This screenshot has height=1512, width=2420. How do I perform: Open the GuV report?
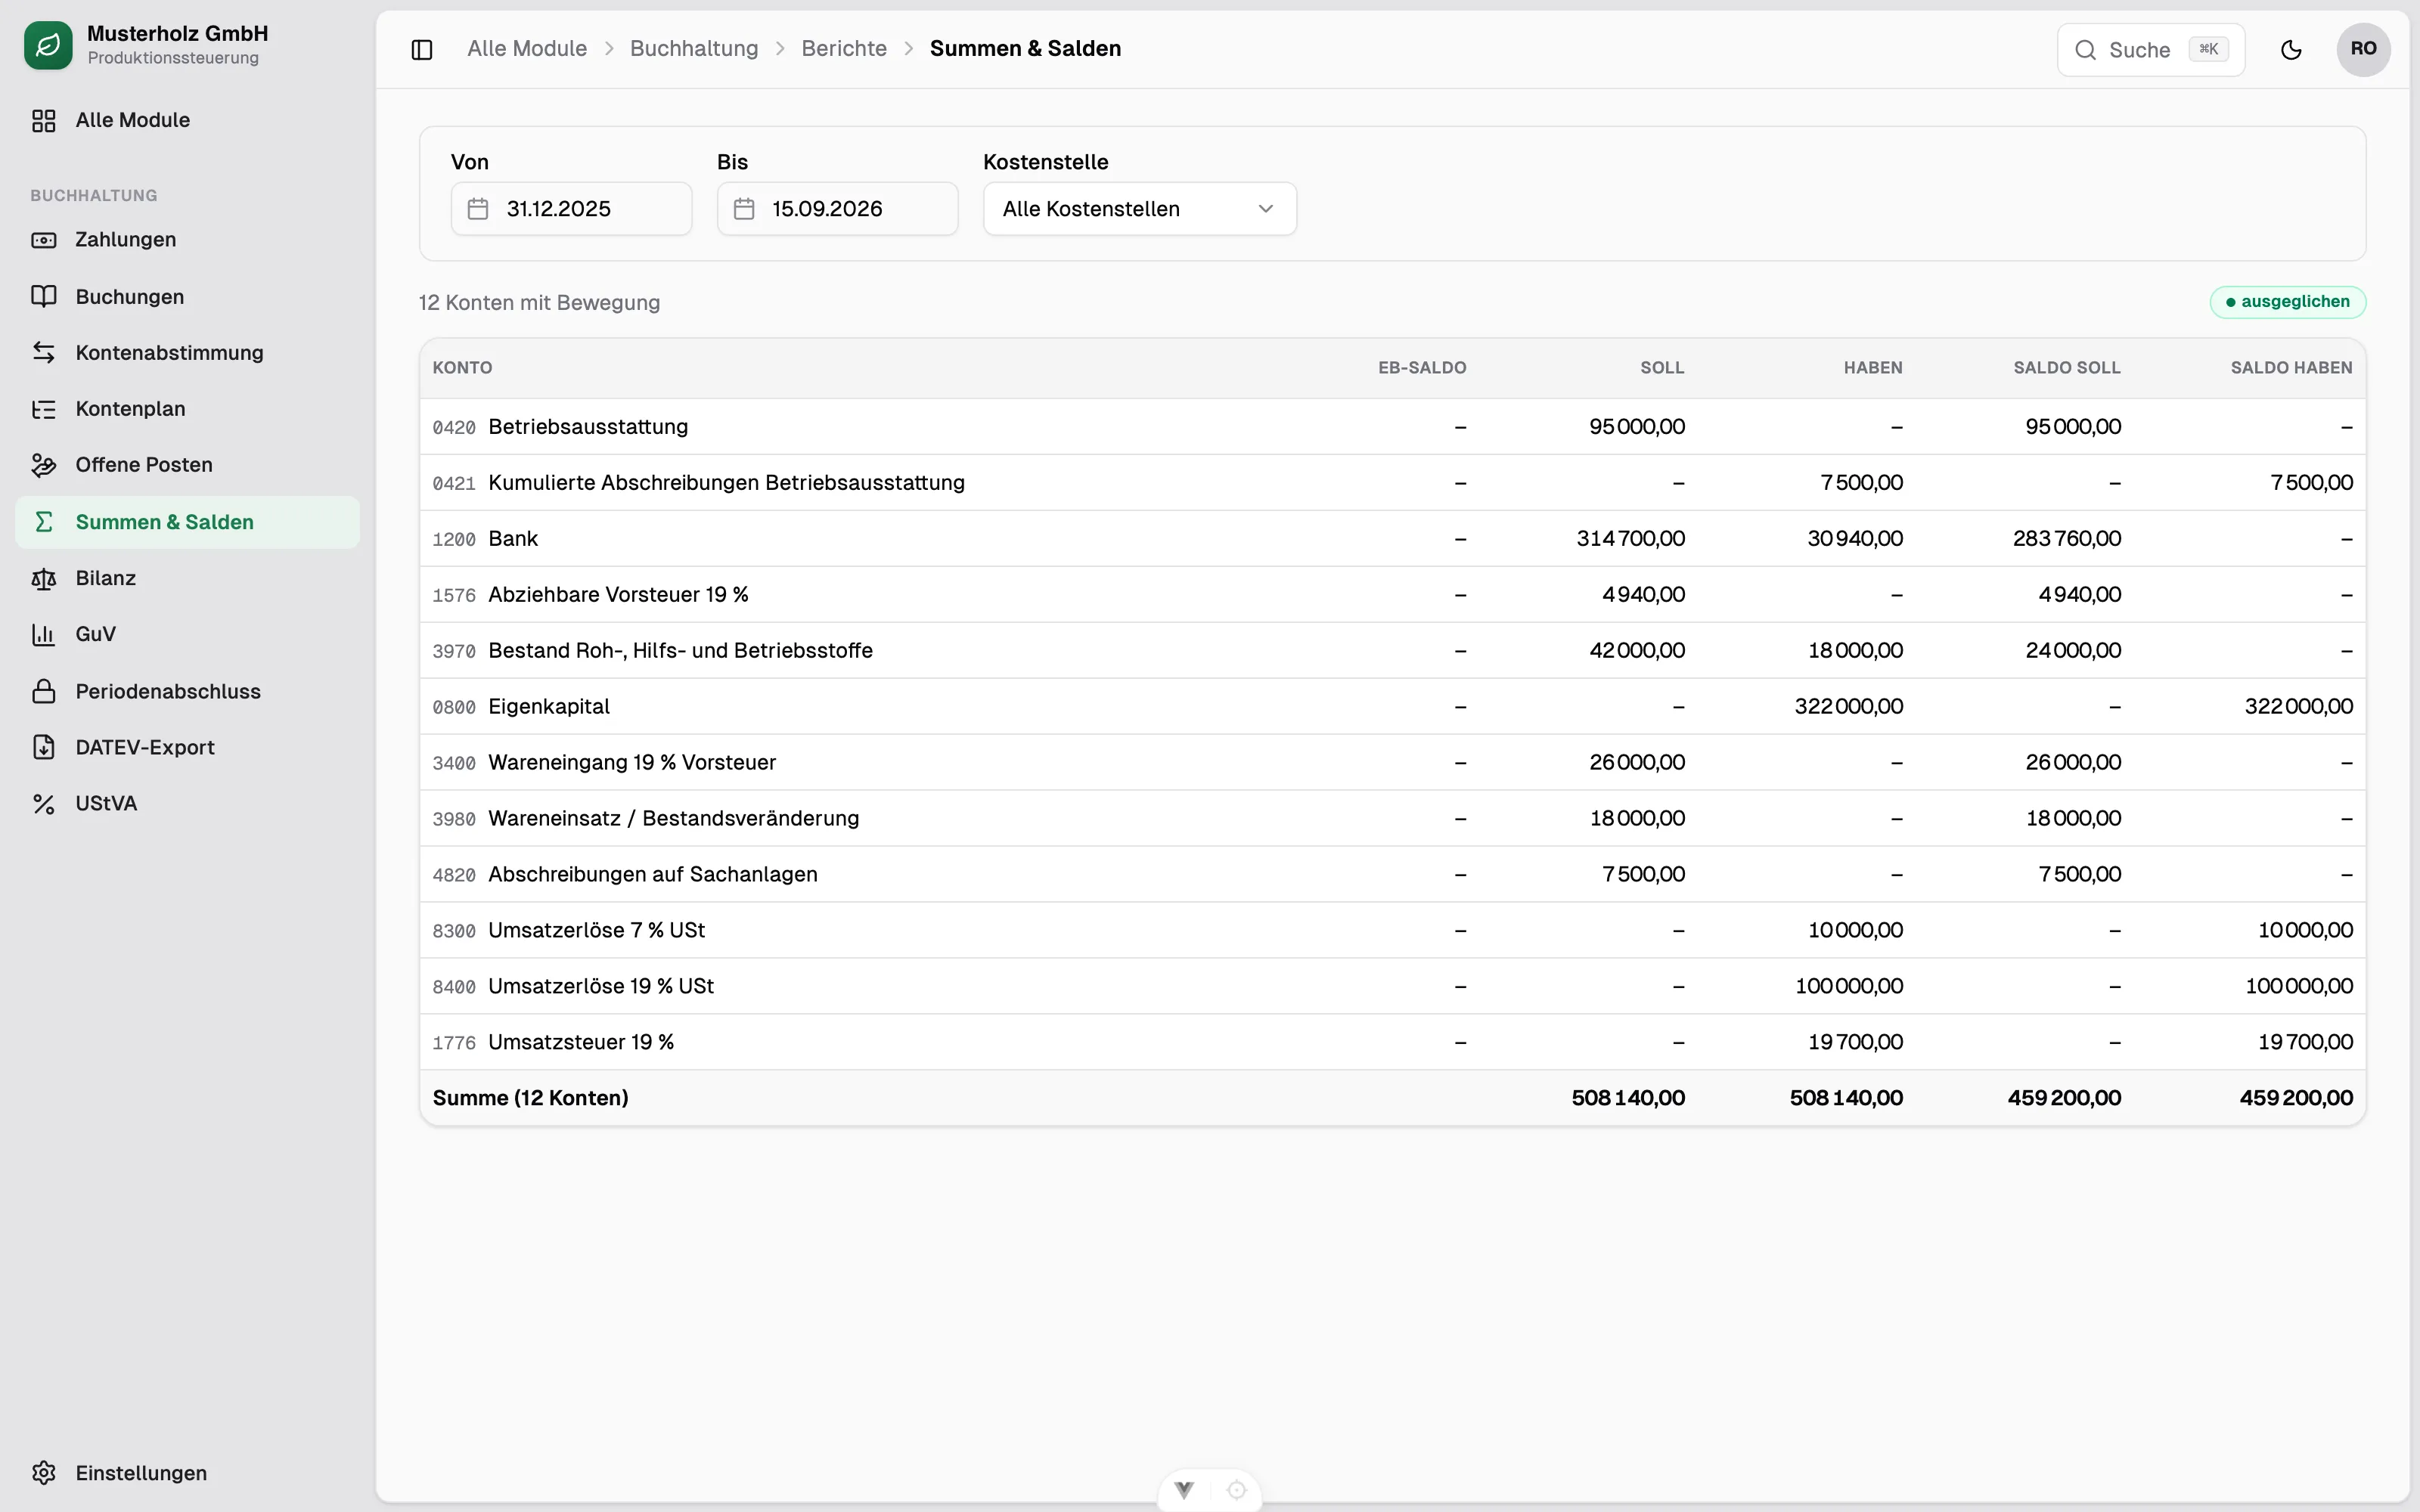pyautogui.click(x=187, y=634)
